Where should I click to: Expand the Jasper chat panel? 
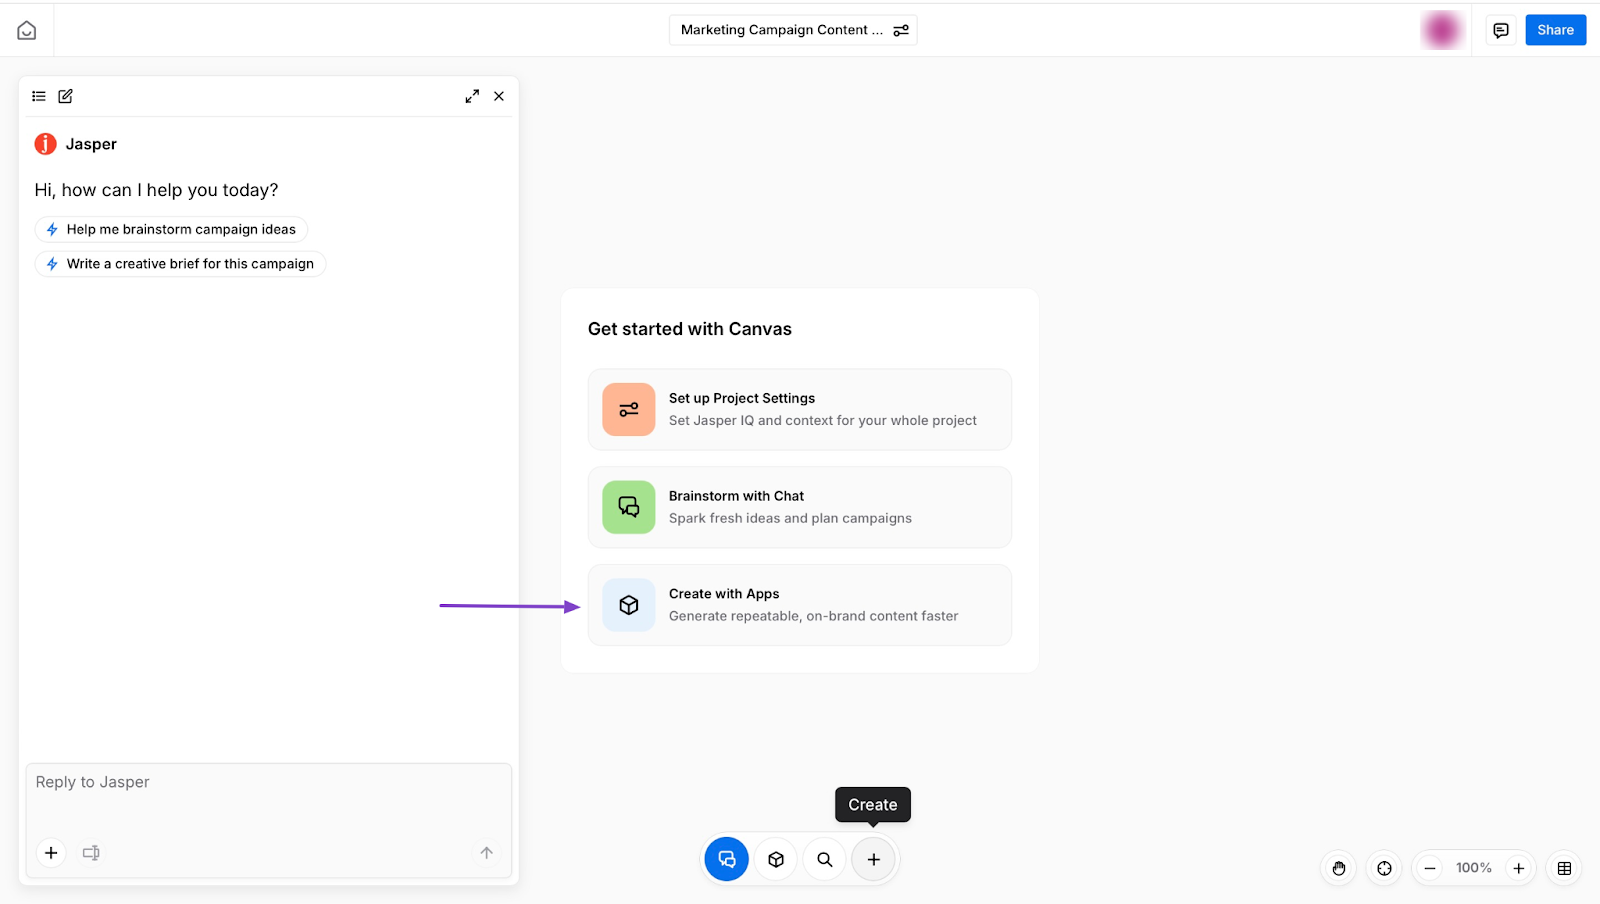pyautogui.click(x=472, y=96)
